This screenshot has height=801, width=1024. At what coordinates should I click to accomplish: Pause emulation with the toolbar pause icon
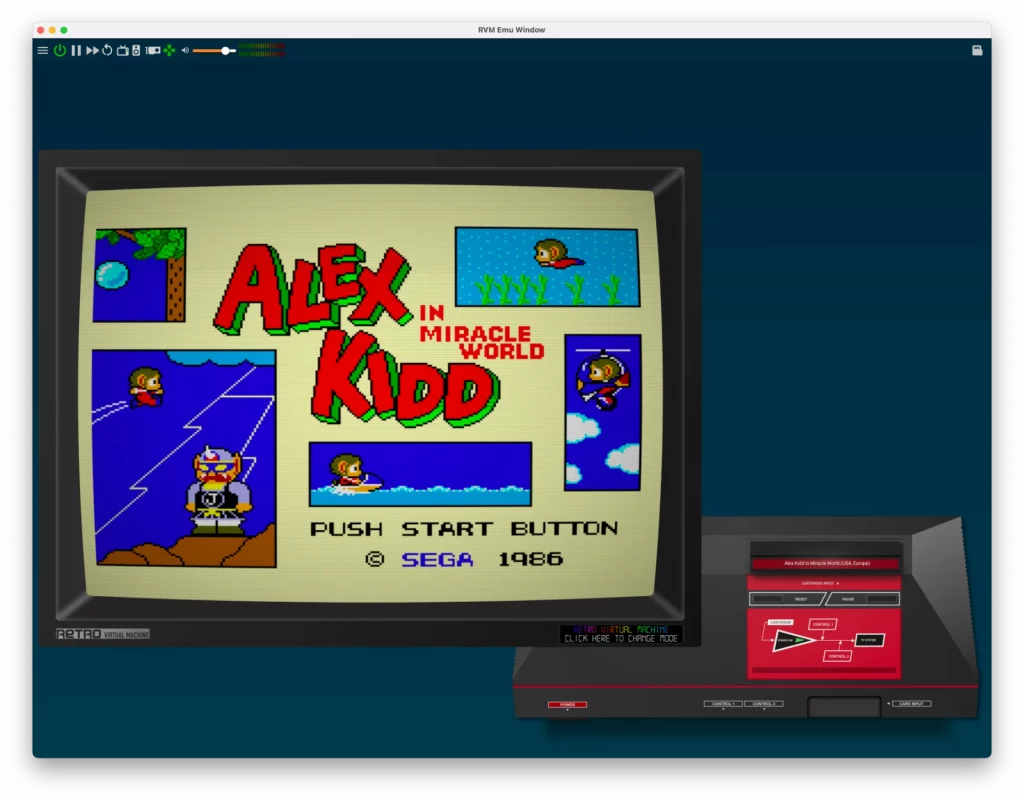(x=76, y=50)
